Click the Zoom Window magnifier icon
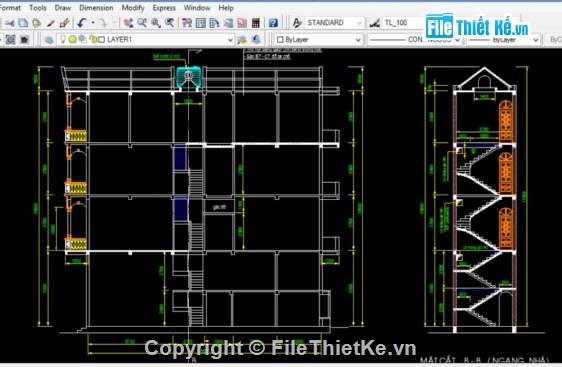Viewport: 562px width, 367px height. pos(156,23)
